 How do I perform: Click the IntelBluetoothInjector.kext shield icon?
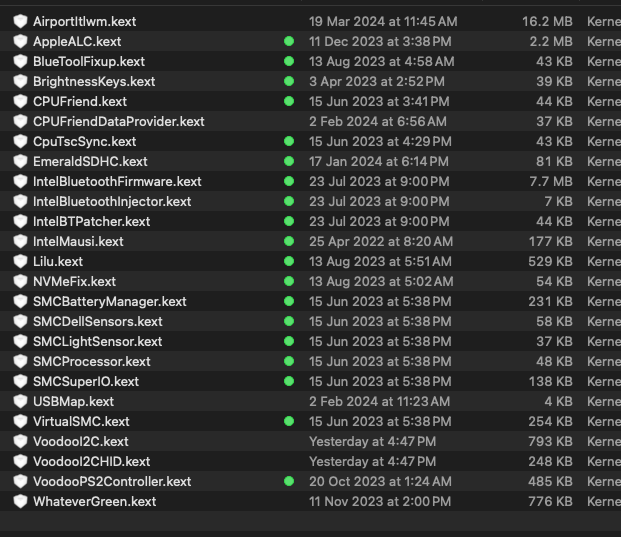point(20,201)
